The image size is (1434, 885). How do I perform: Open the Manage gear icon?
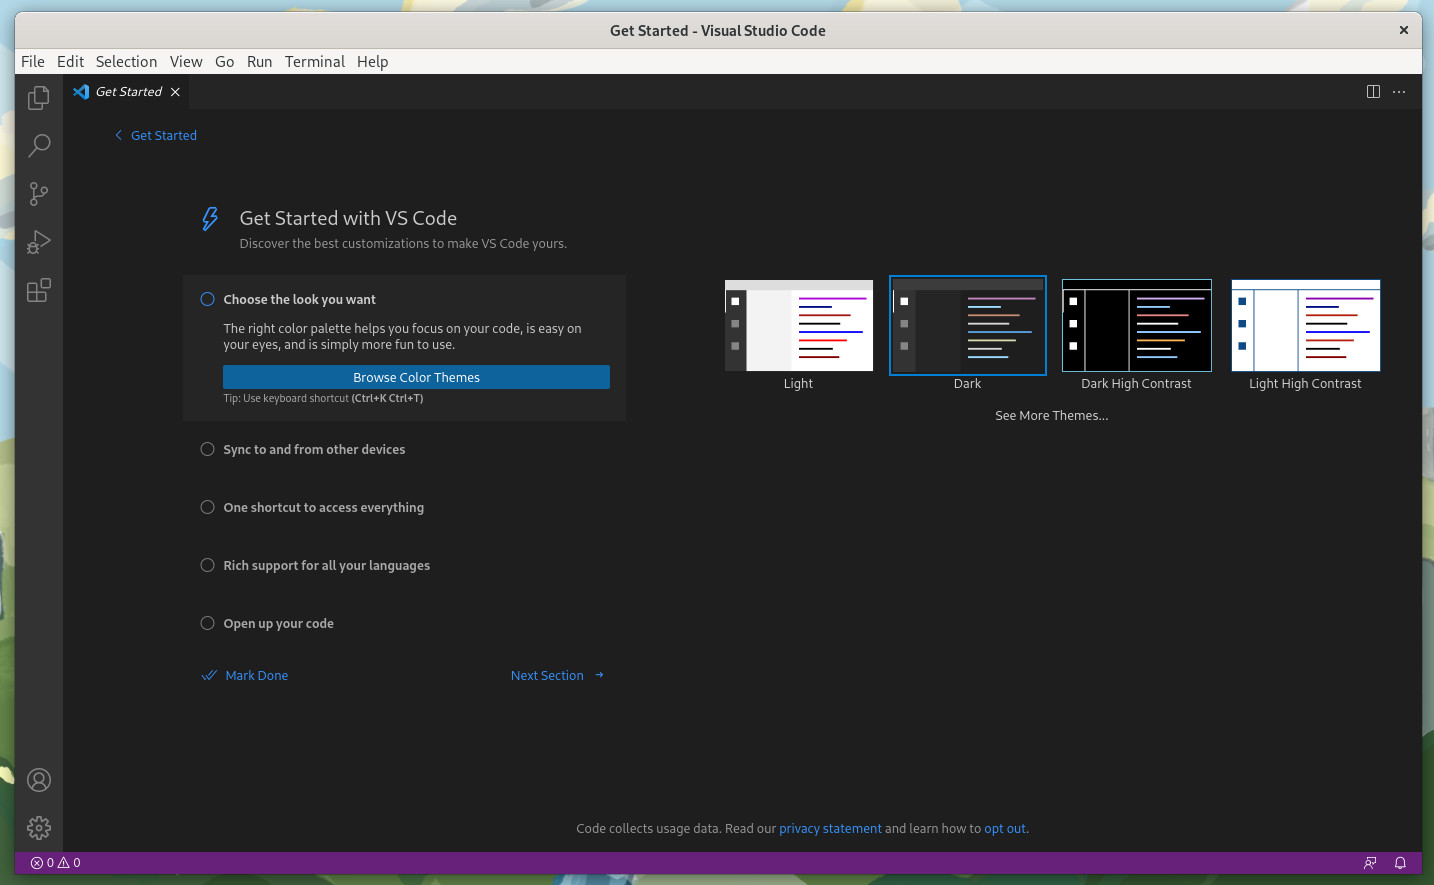pos(39,828)
